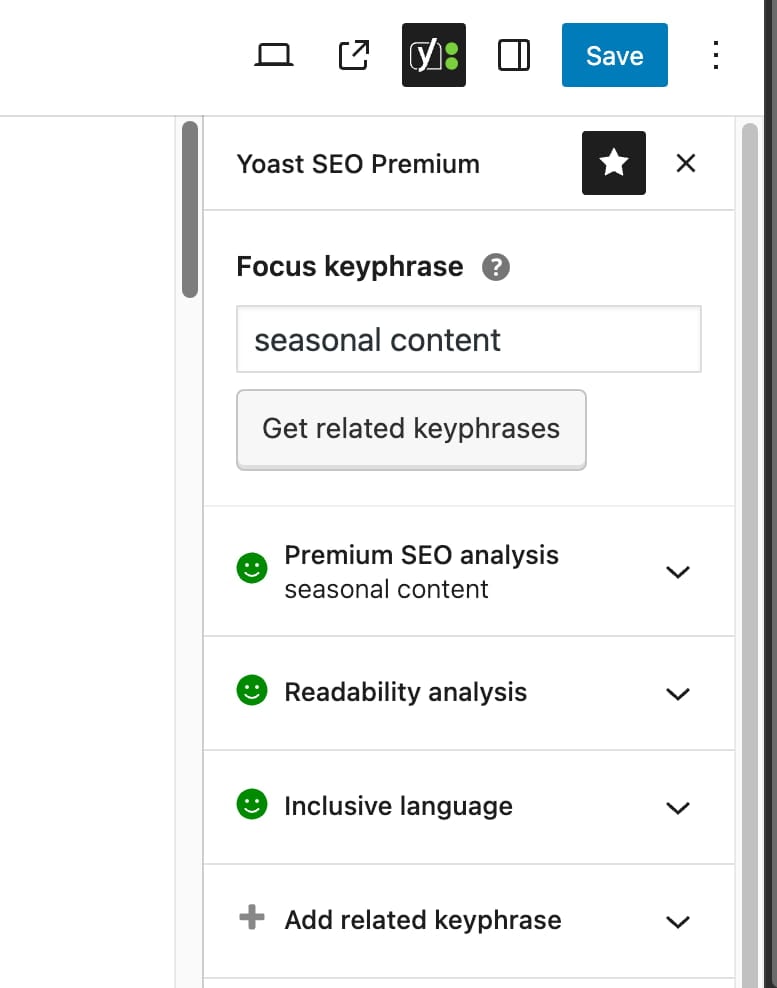This screenshot has height=988, width=777.
Task: Click the editor's vertical scrollbar thumb
Action: coord(190,210)
